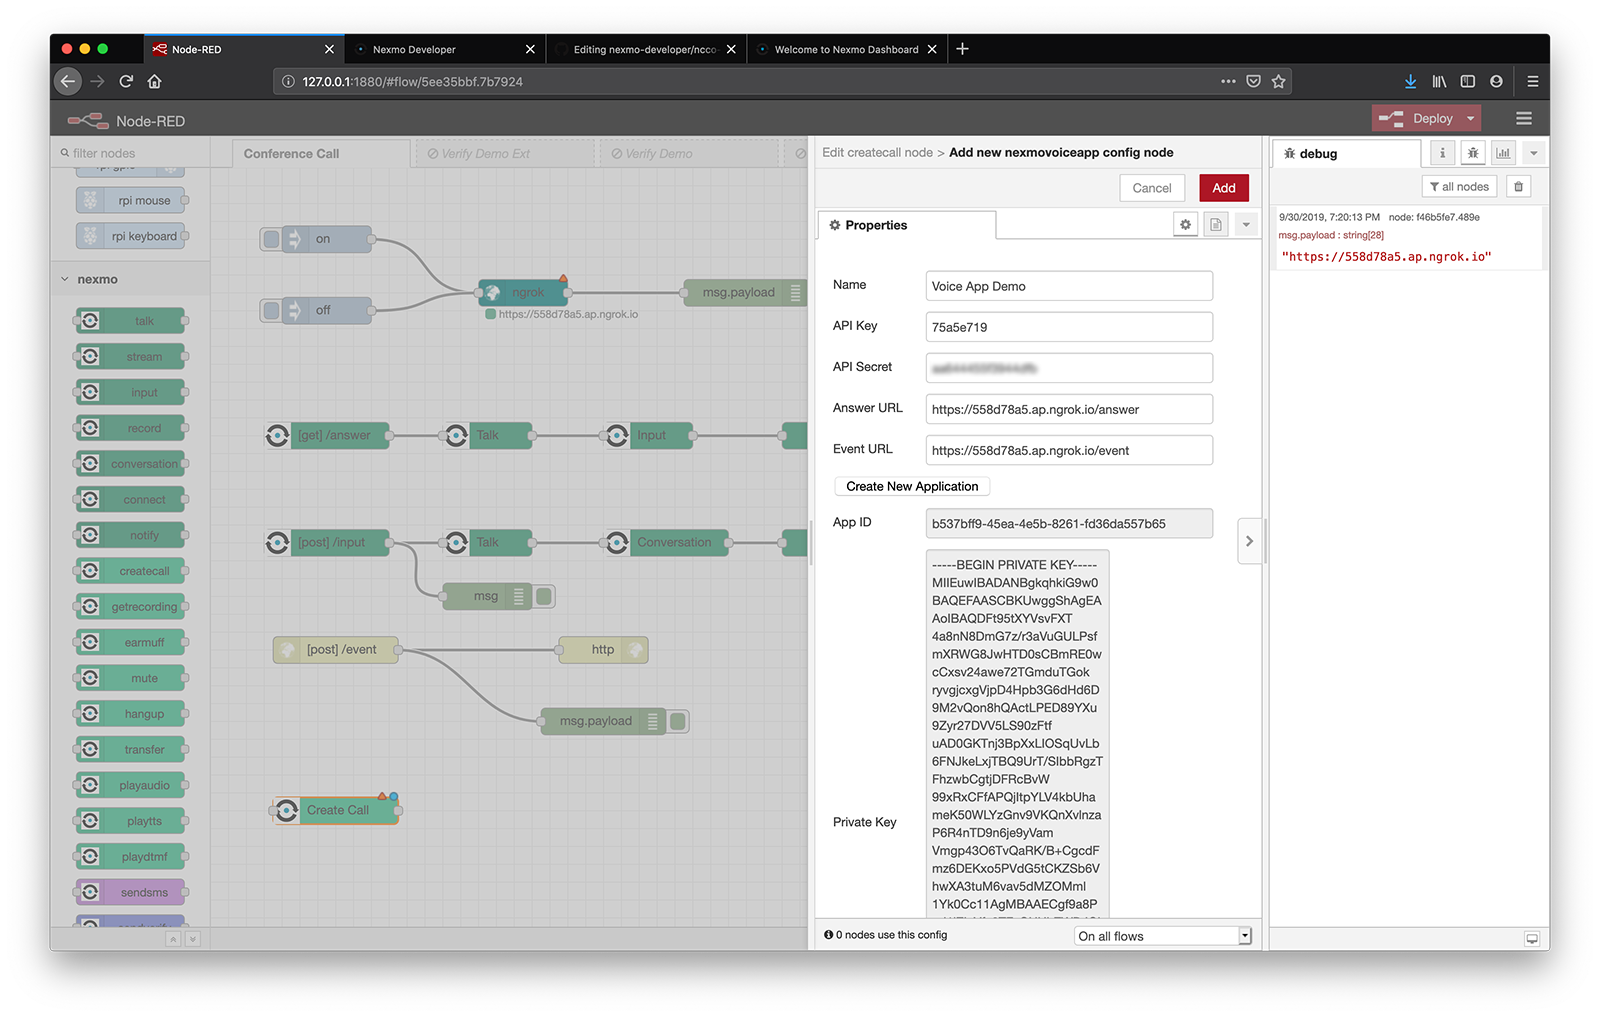Open the Firefox downloads arrow

(x=1410, y=81)
